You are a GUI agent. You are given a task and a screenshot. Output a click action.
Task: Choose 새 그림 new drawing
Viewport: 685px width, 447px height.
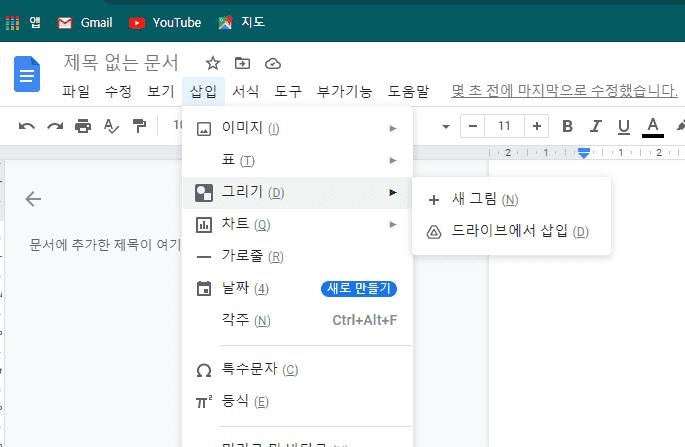(x=511, y=200)
